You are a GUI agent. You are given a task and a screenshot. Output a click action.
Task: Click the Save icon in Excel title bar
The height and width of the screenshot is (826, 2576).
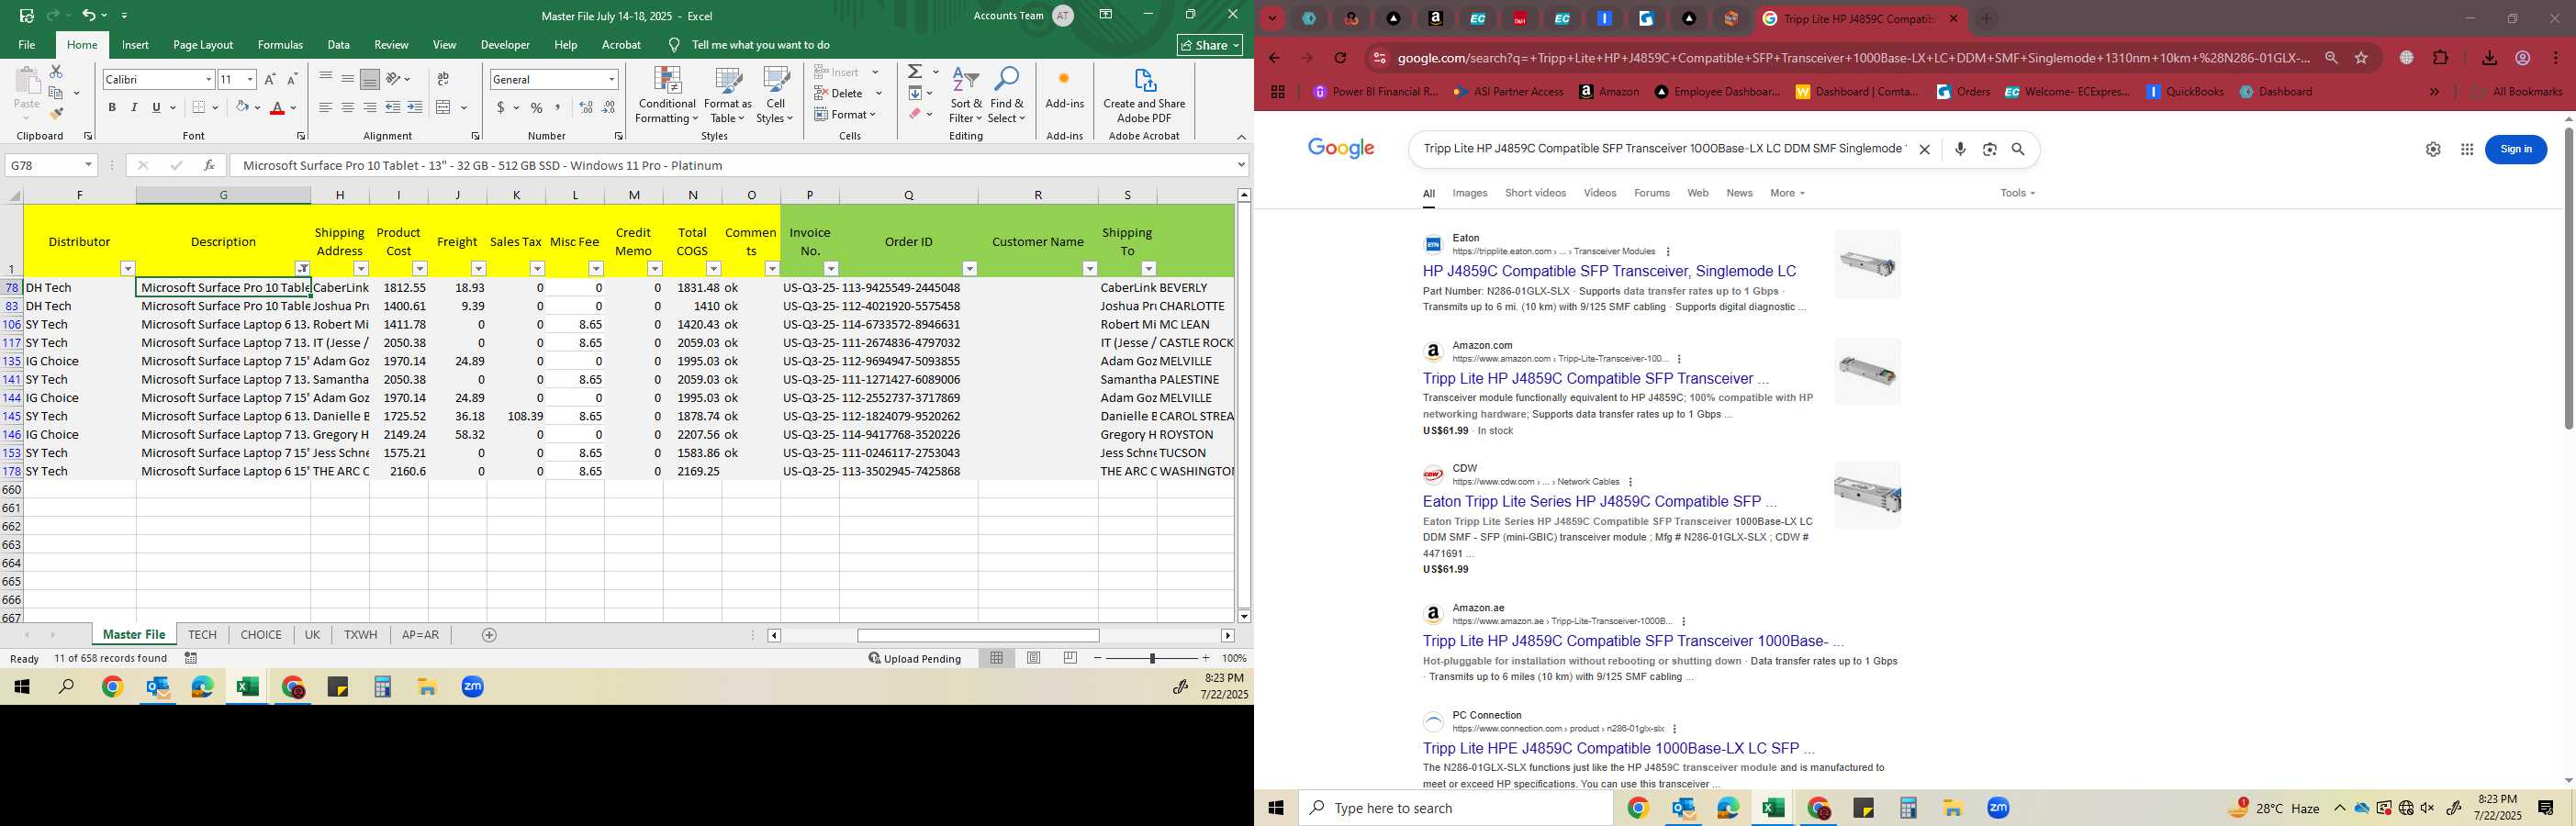27,15
